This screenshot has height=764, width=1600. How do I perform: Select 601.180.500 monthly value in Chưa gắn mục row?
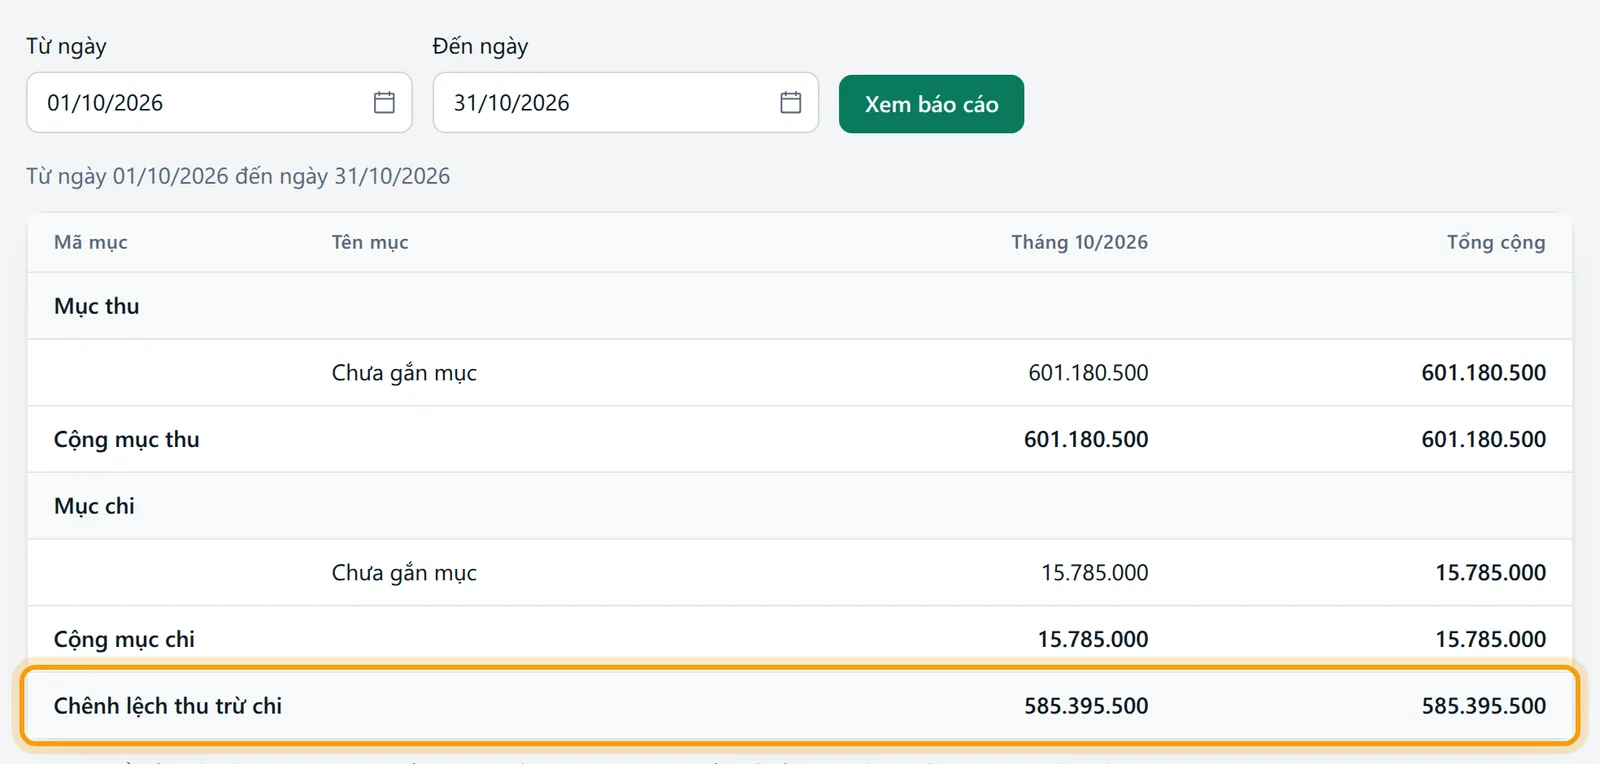click(x=1088, y=373)
